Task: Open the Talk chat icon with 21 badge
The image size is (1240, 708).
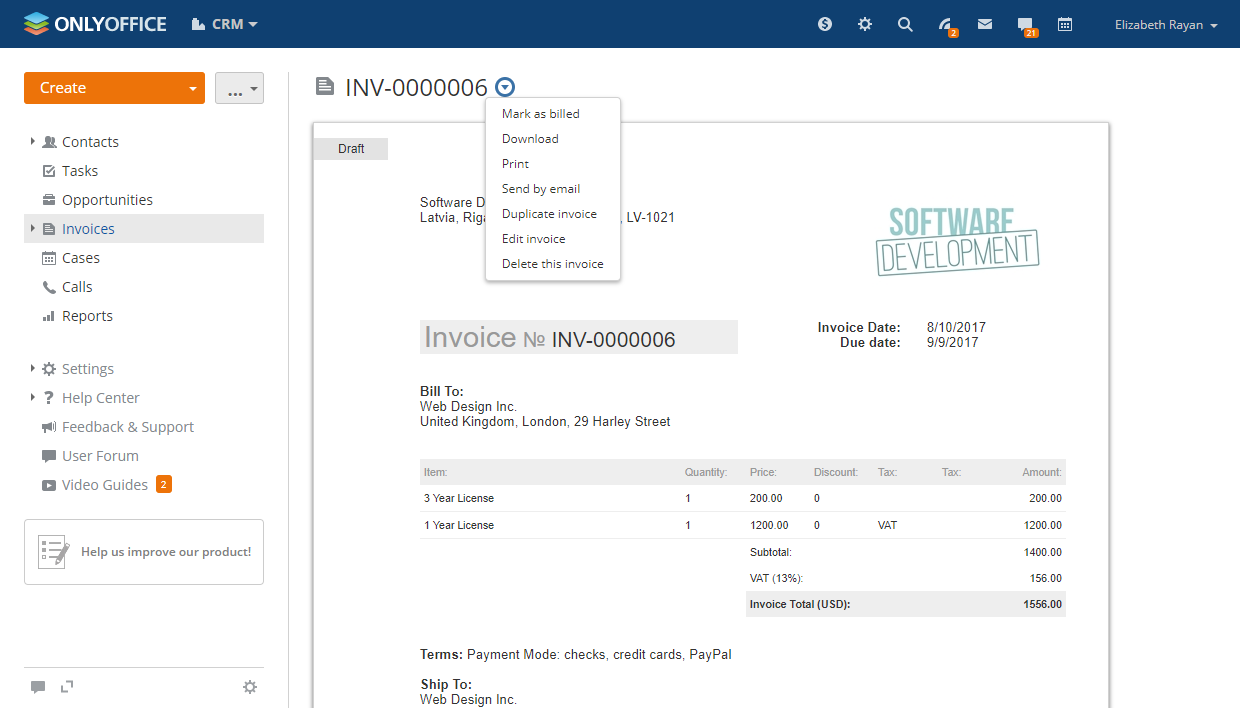Action: (1025, 25)
